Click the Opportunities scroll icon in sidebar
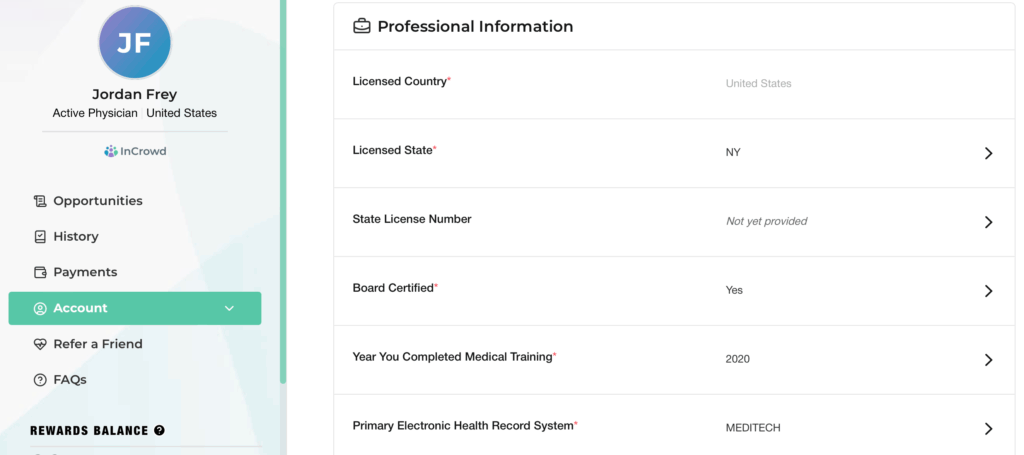This screenshot has width=1024, height=455. [40, 201]
